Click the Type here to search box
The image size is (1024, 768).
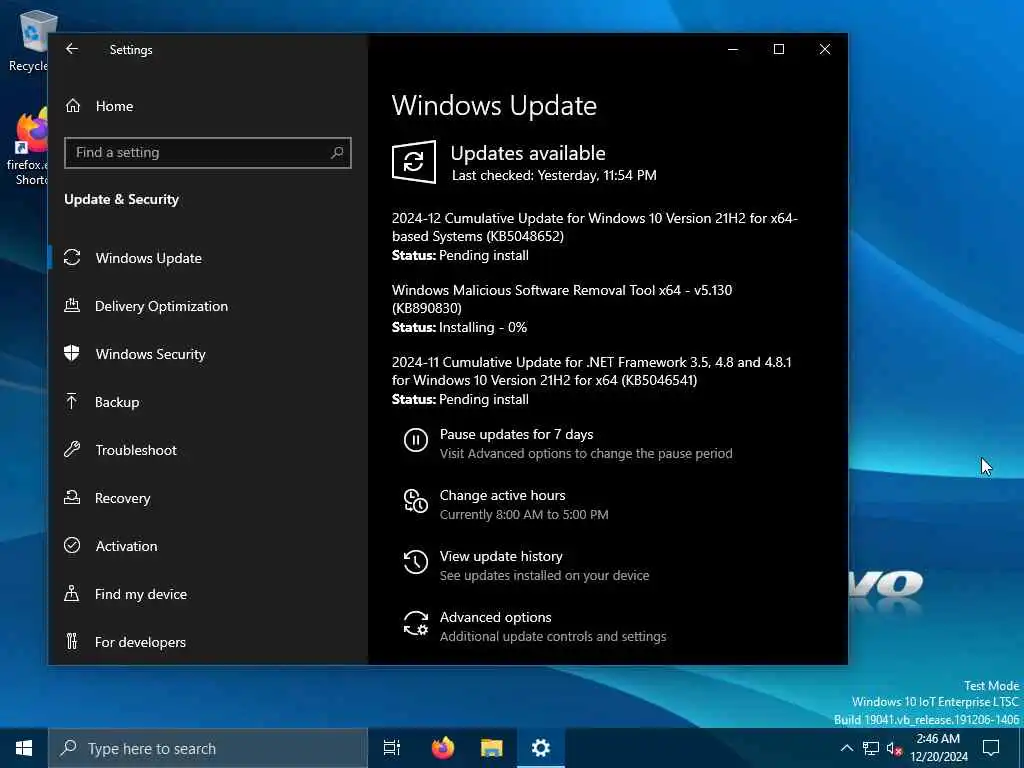208,748
